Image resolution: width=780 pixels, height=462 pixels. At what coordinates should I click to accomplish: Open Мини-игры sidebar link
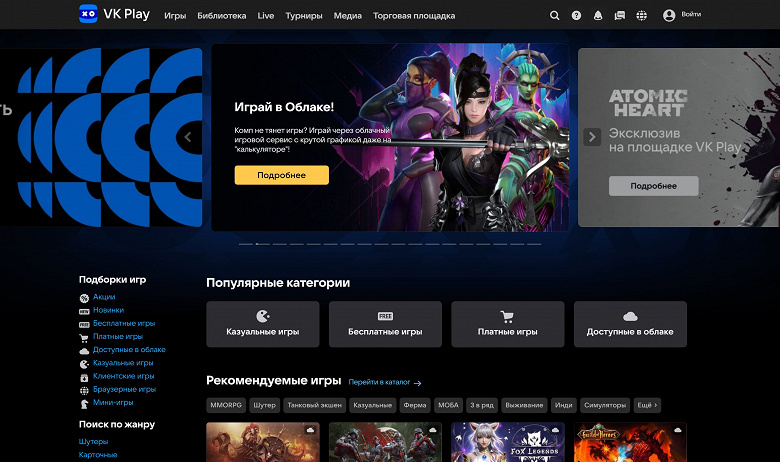coord(113,403)
